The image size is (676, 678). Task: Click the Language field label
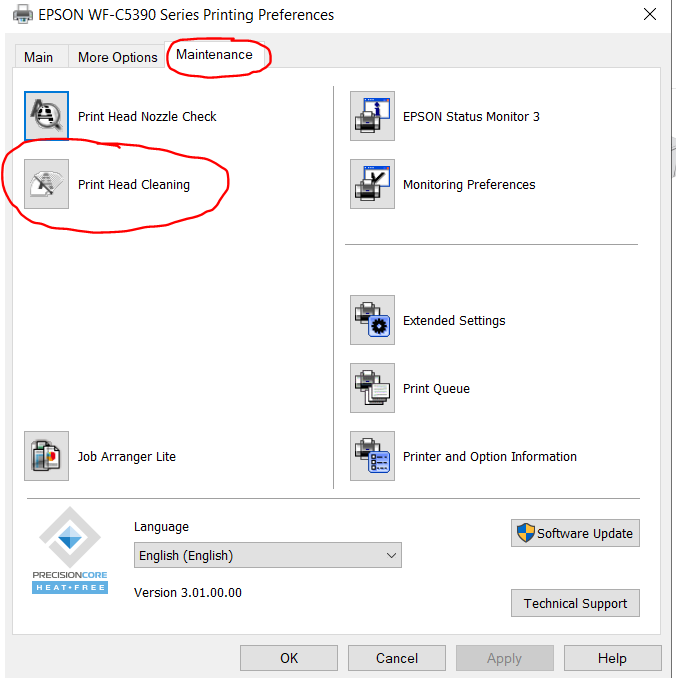[x=161, y=527]
